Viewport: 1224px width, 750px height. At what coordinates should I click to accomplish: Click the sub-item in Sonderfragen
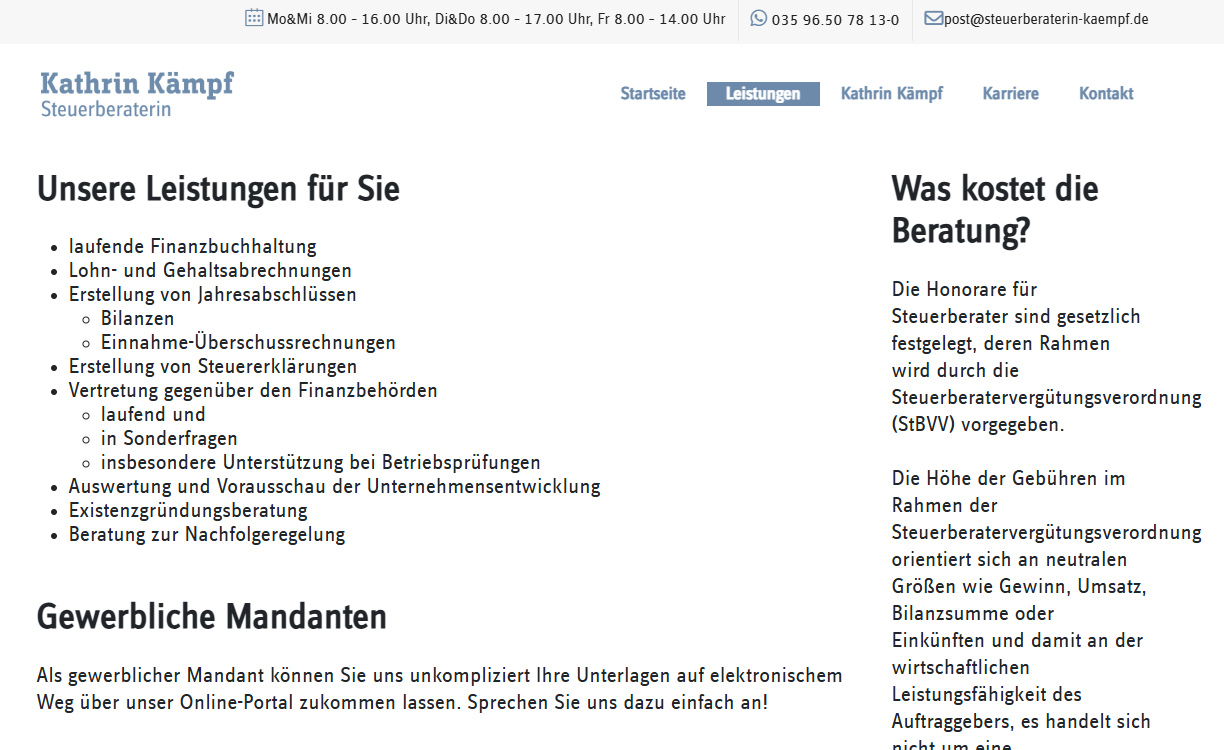pyautogui.click(x=169, y=438)
